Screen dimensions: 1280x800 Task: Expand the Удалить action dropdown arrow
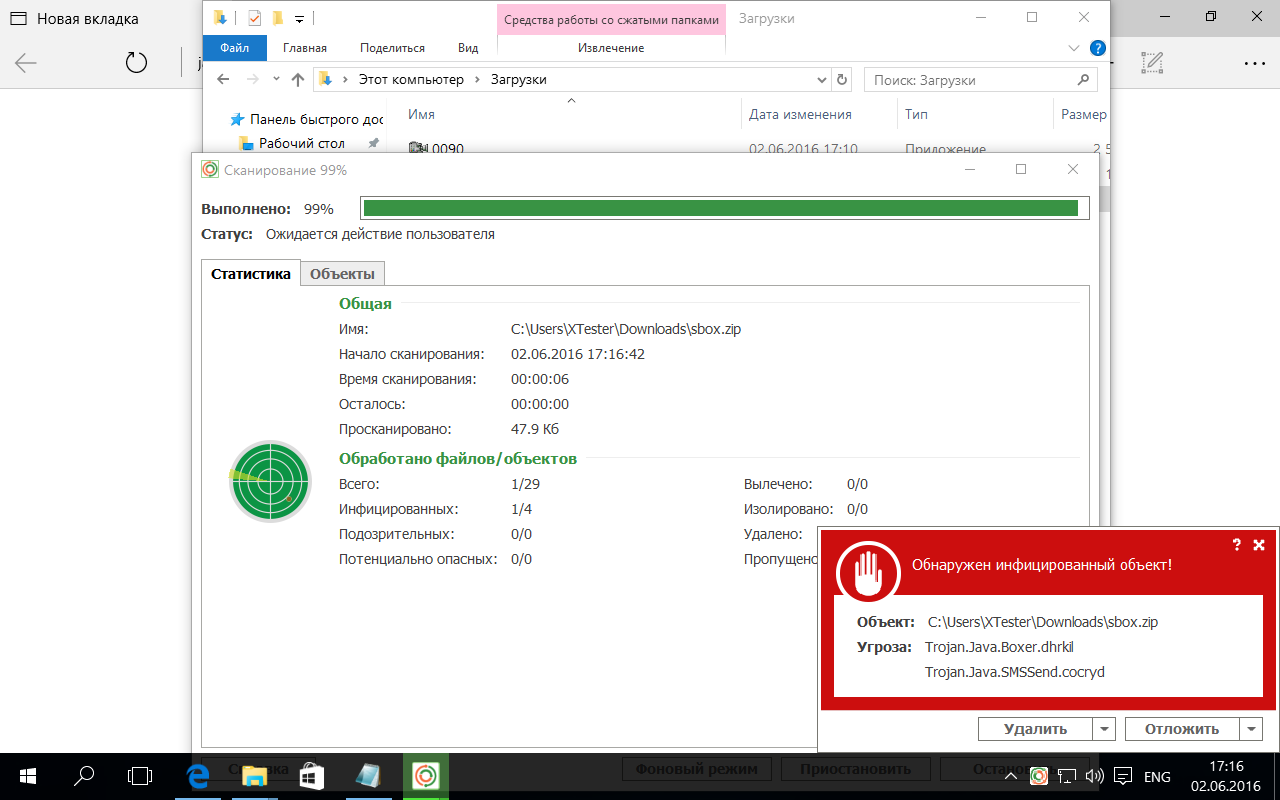tap(1104, 729)
